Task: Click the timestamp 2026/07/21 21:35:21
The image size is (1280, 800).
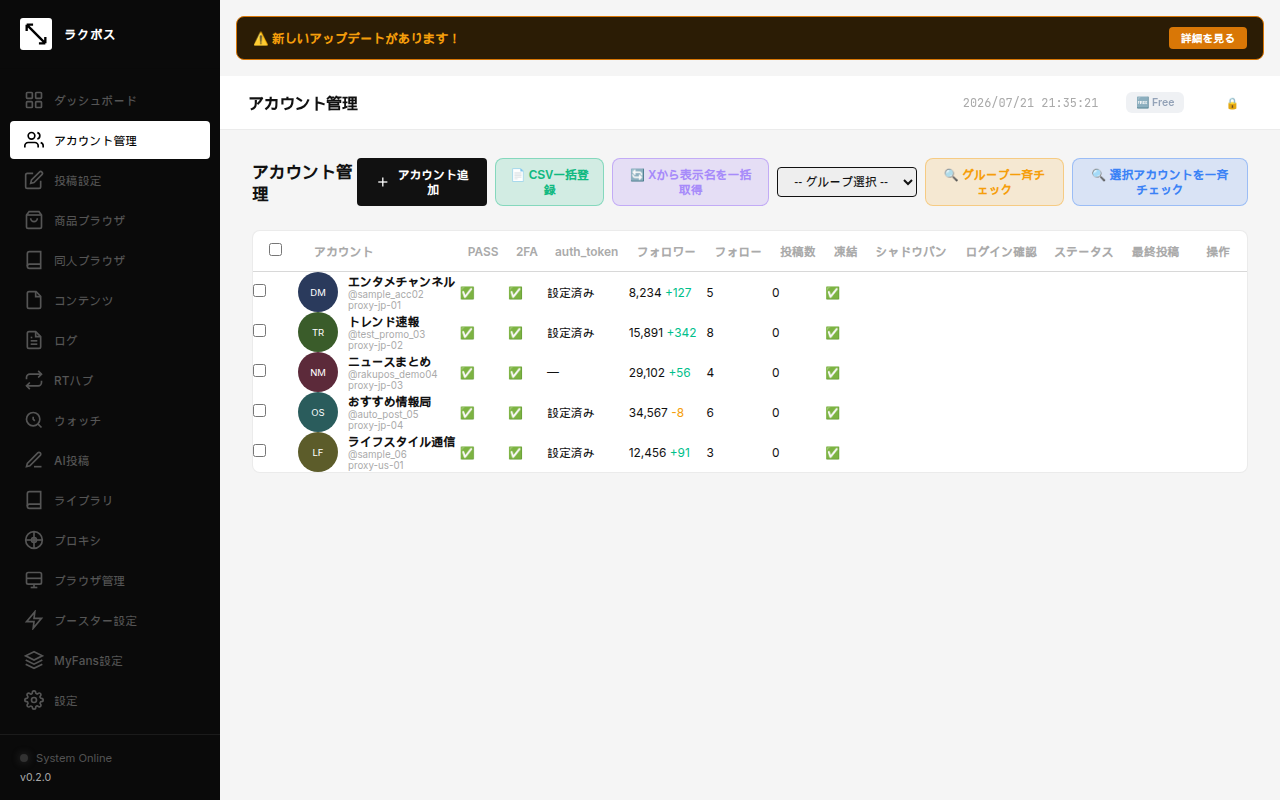Action: coord(1031,103)
